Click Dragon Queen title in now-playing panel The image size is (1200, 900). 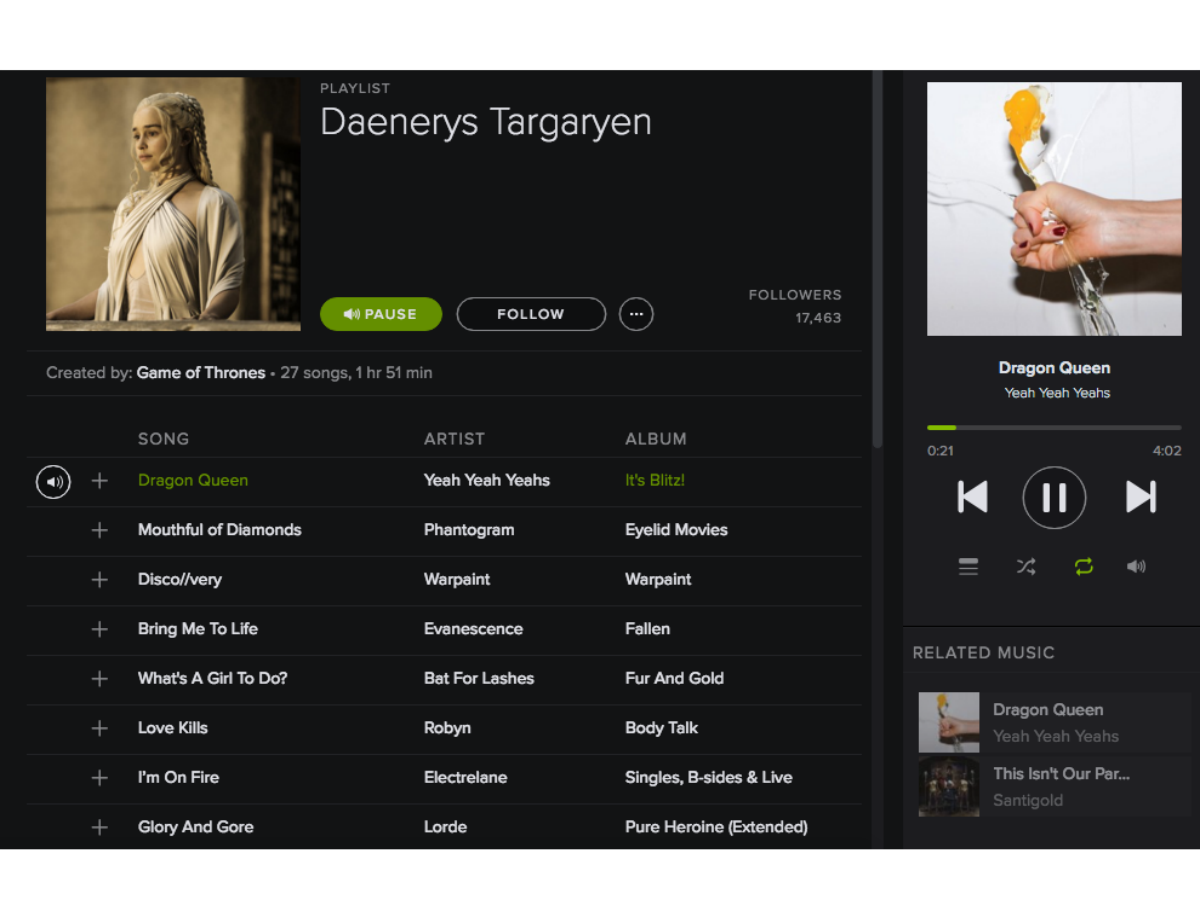[1054, 368]
